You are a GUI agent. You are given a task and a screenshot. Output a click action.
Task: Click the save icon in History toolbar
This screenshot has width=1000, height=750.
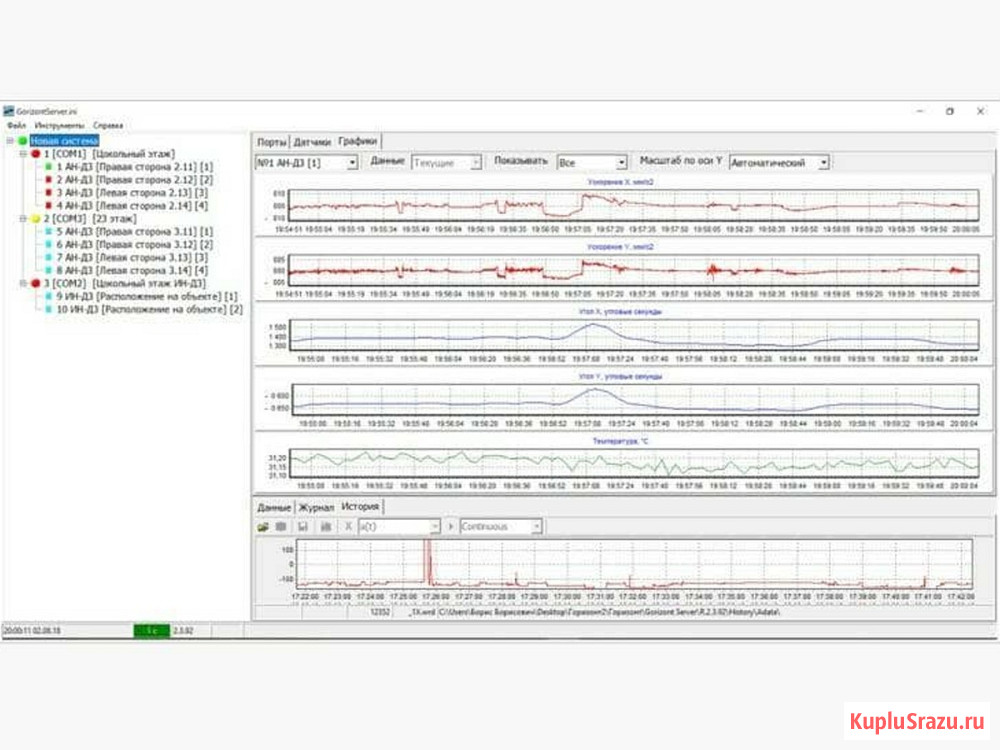pyautogui.click(x=301, y=526)
